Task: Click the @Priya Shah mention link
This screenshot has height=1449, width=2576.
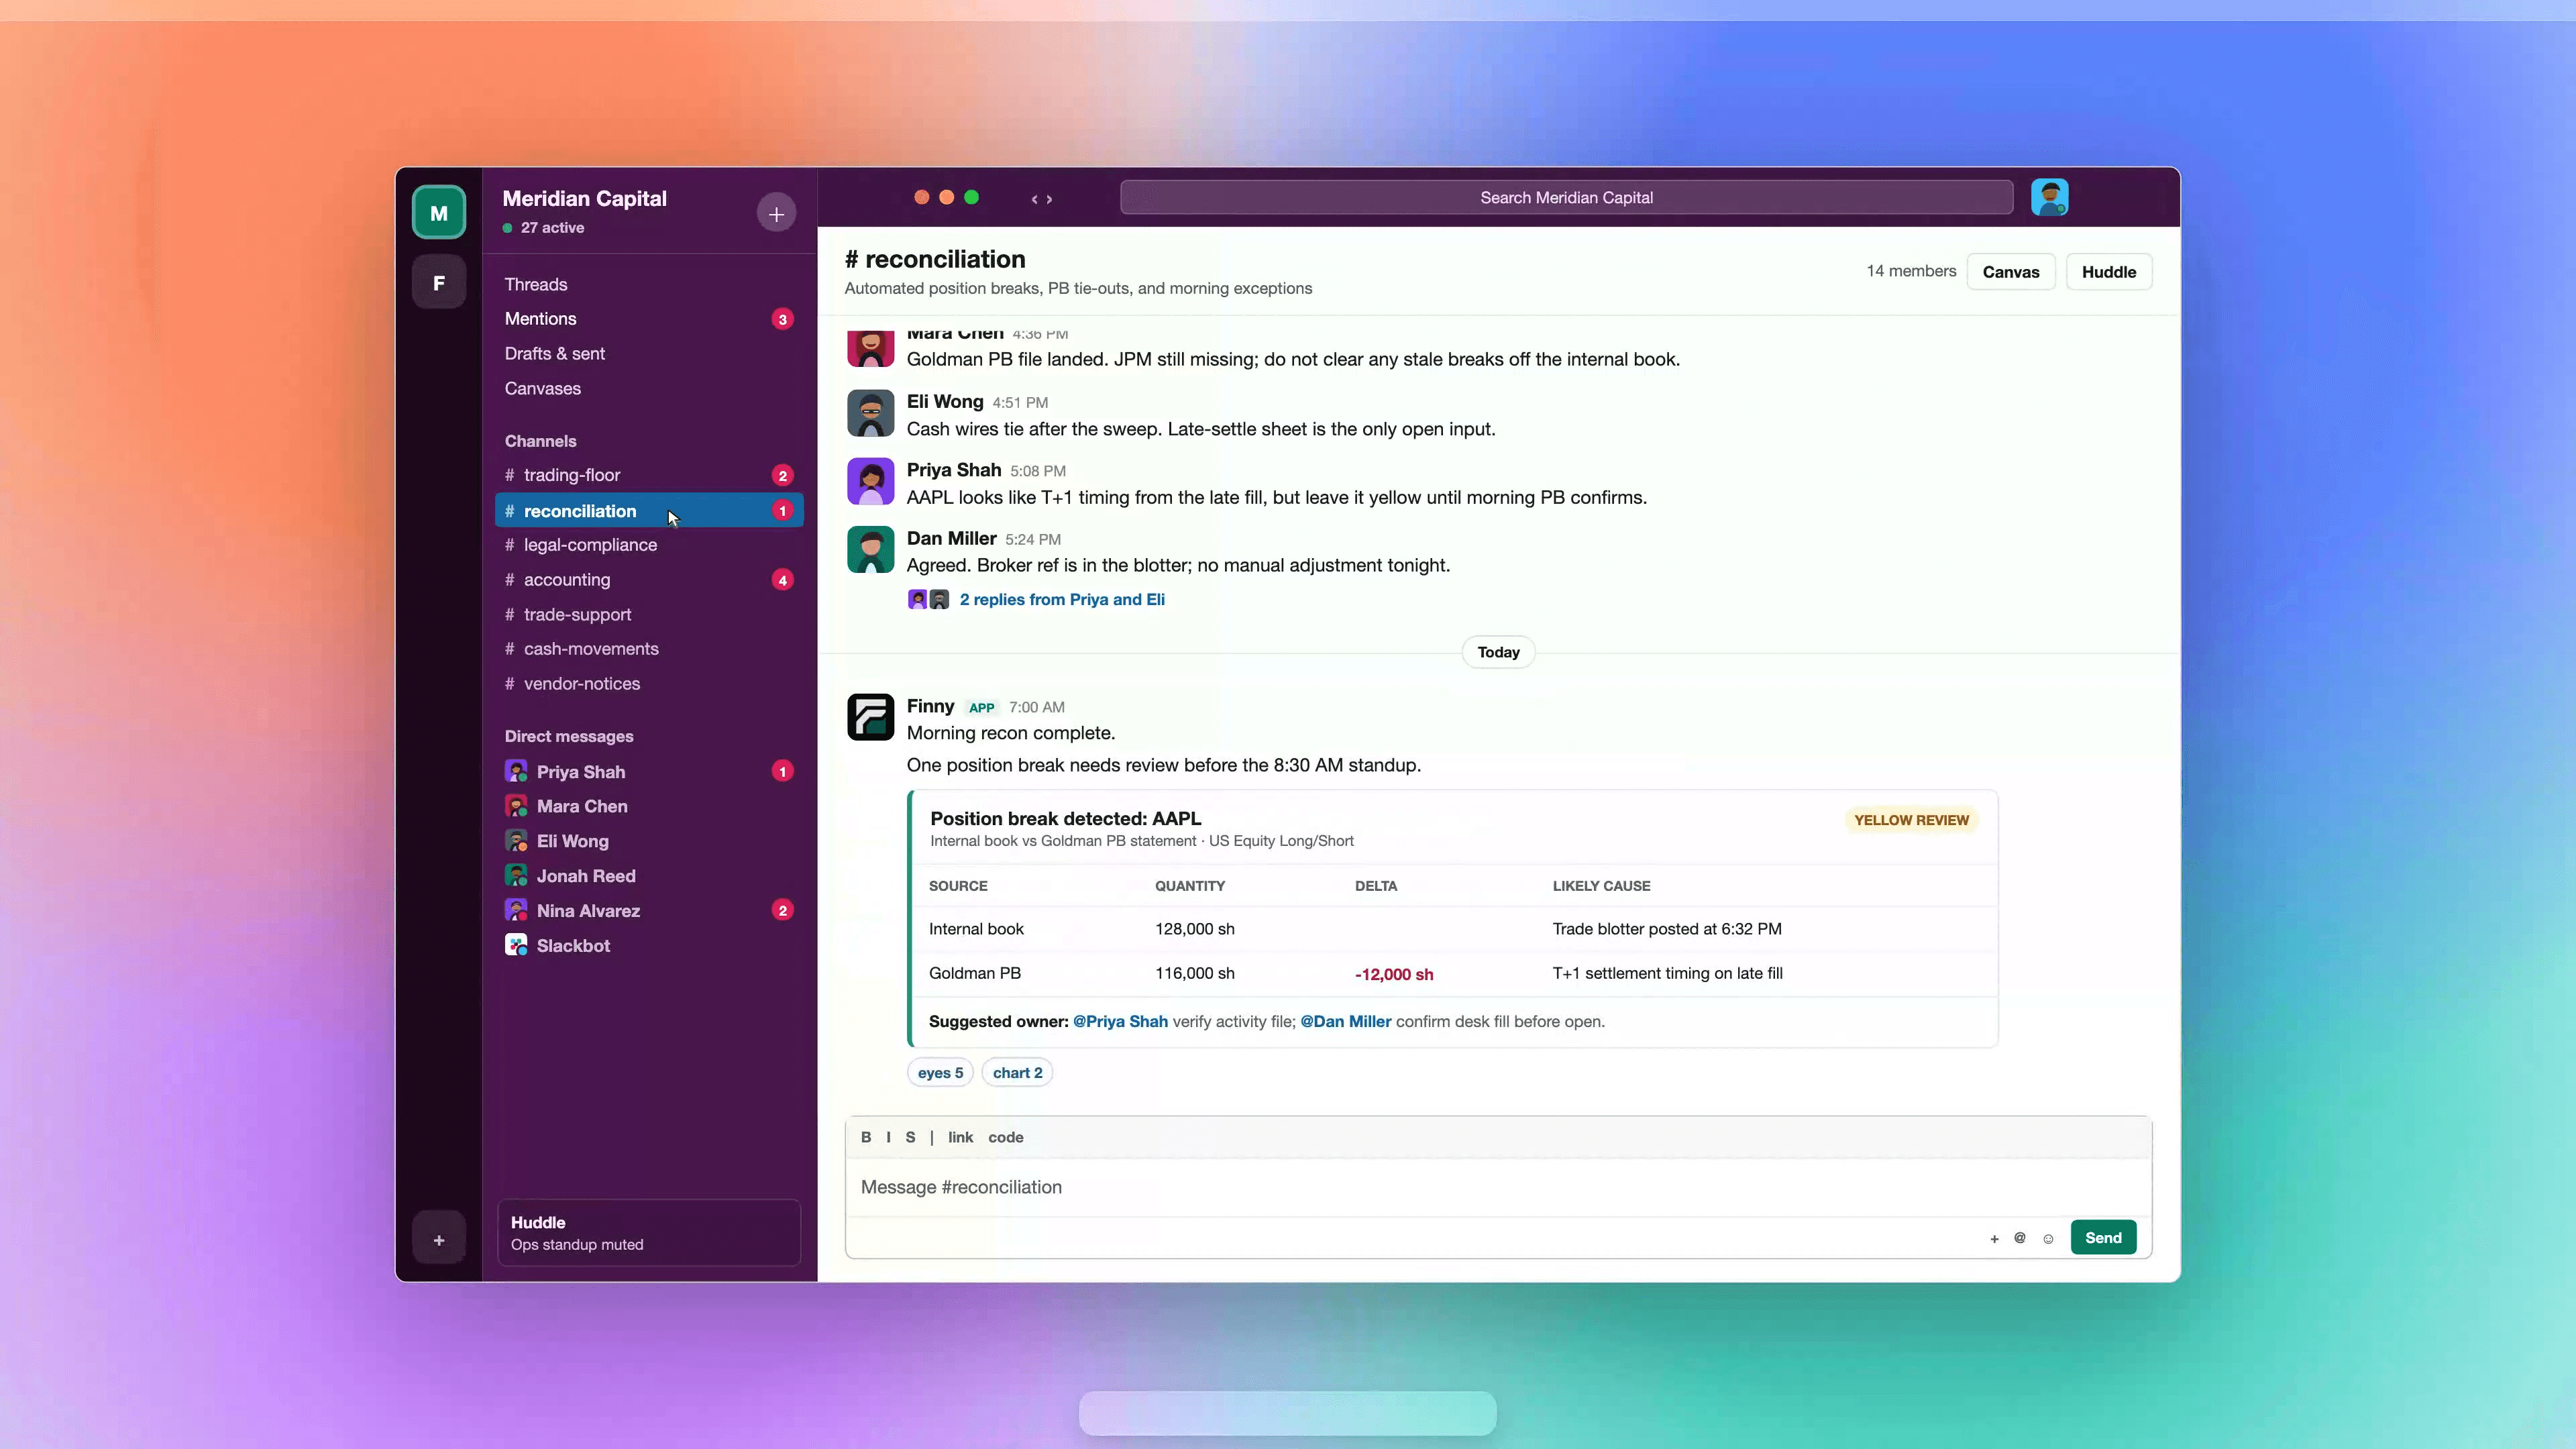Action: (1120, 1021)
